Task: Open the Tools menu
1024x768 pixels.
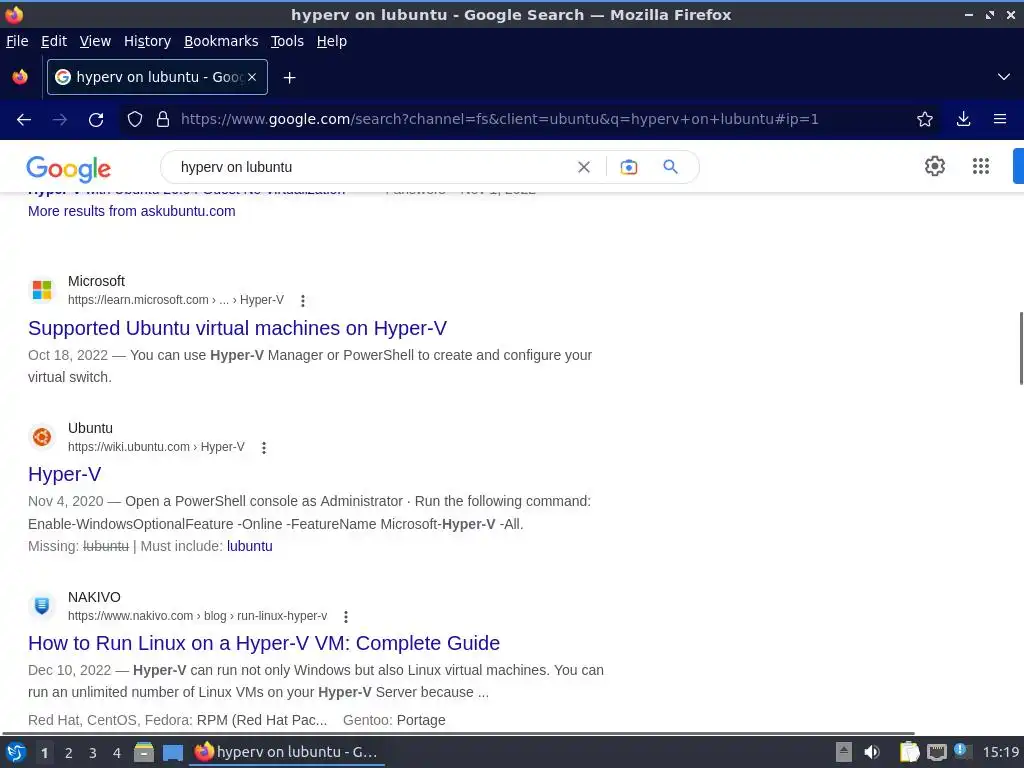Action: click(x=287, y=41)
